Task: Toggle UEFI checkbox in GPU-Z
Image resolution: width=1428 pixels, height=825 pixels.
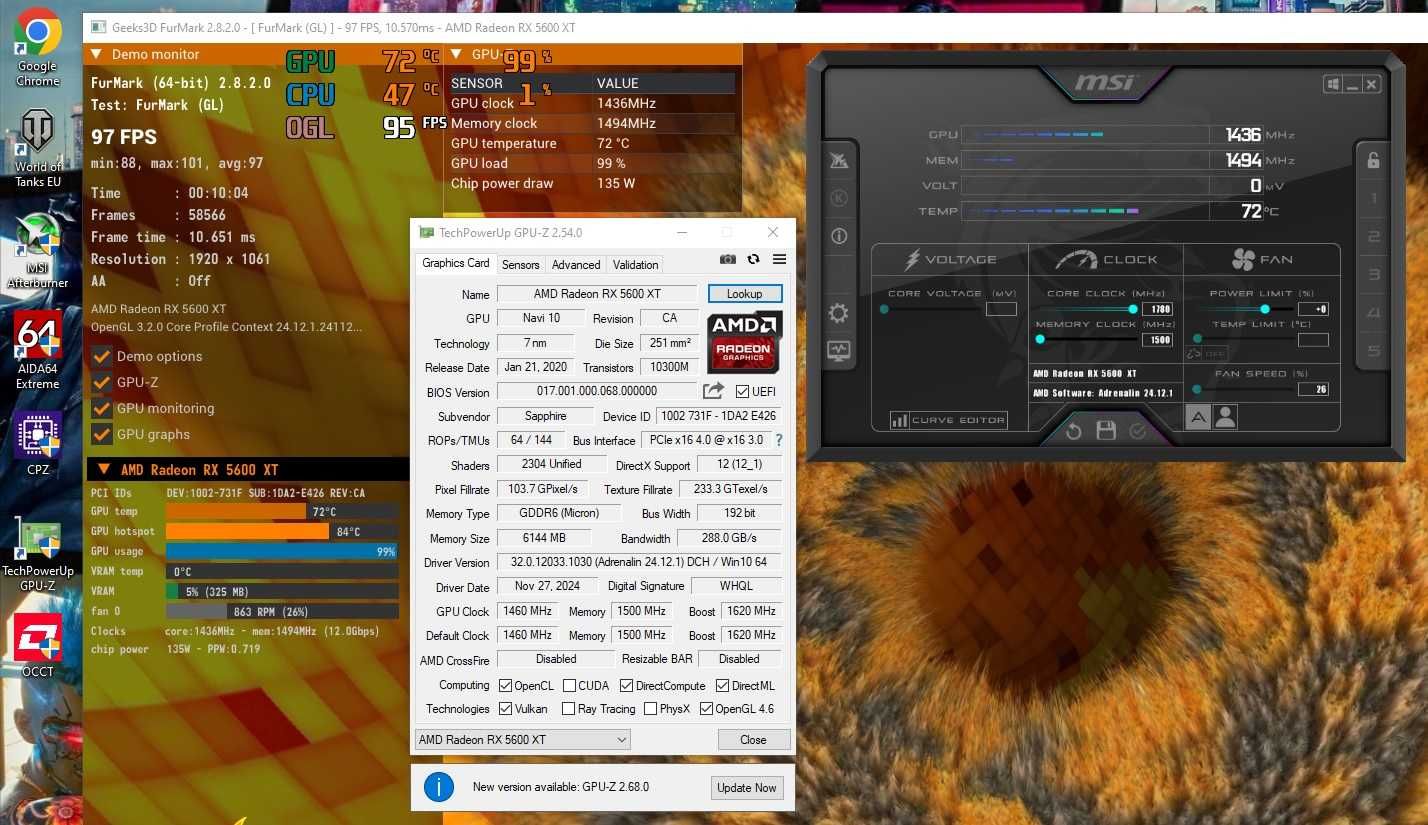Action: pos(742,391)
